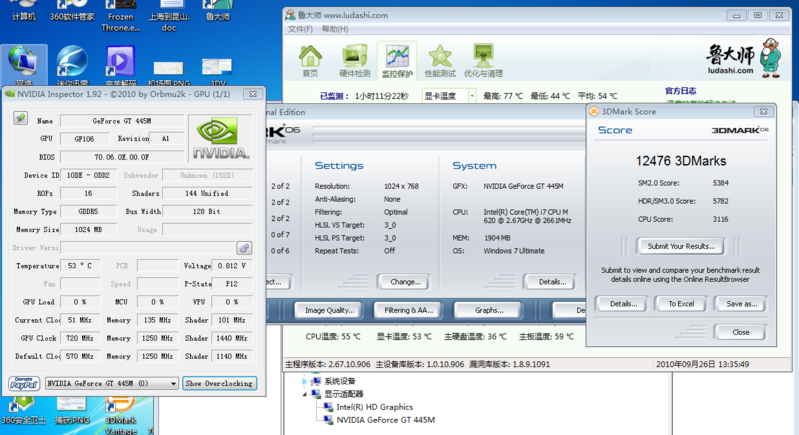Open the 文件(F) menu
The image size is (799, 435).
pyautogui.click(x=300, y=29)
